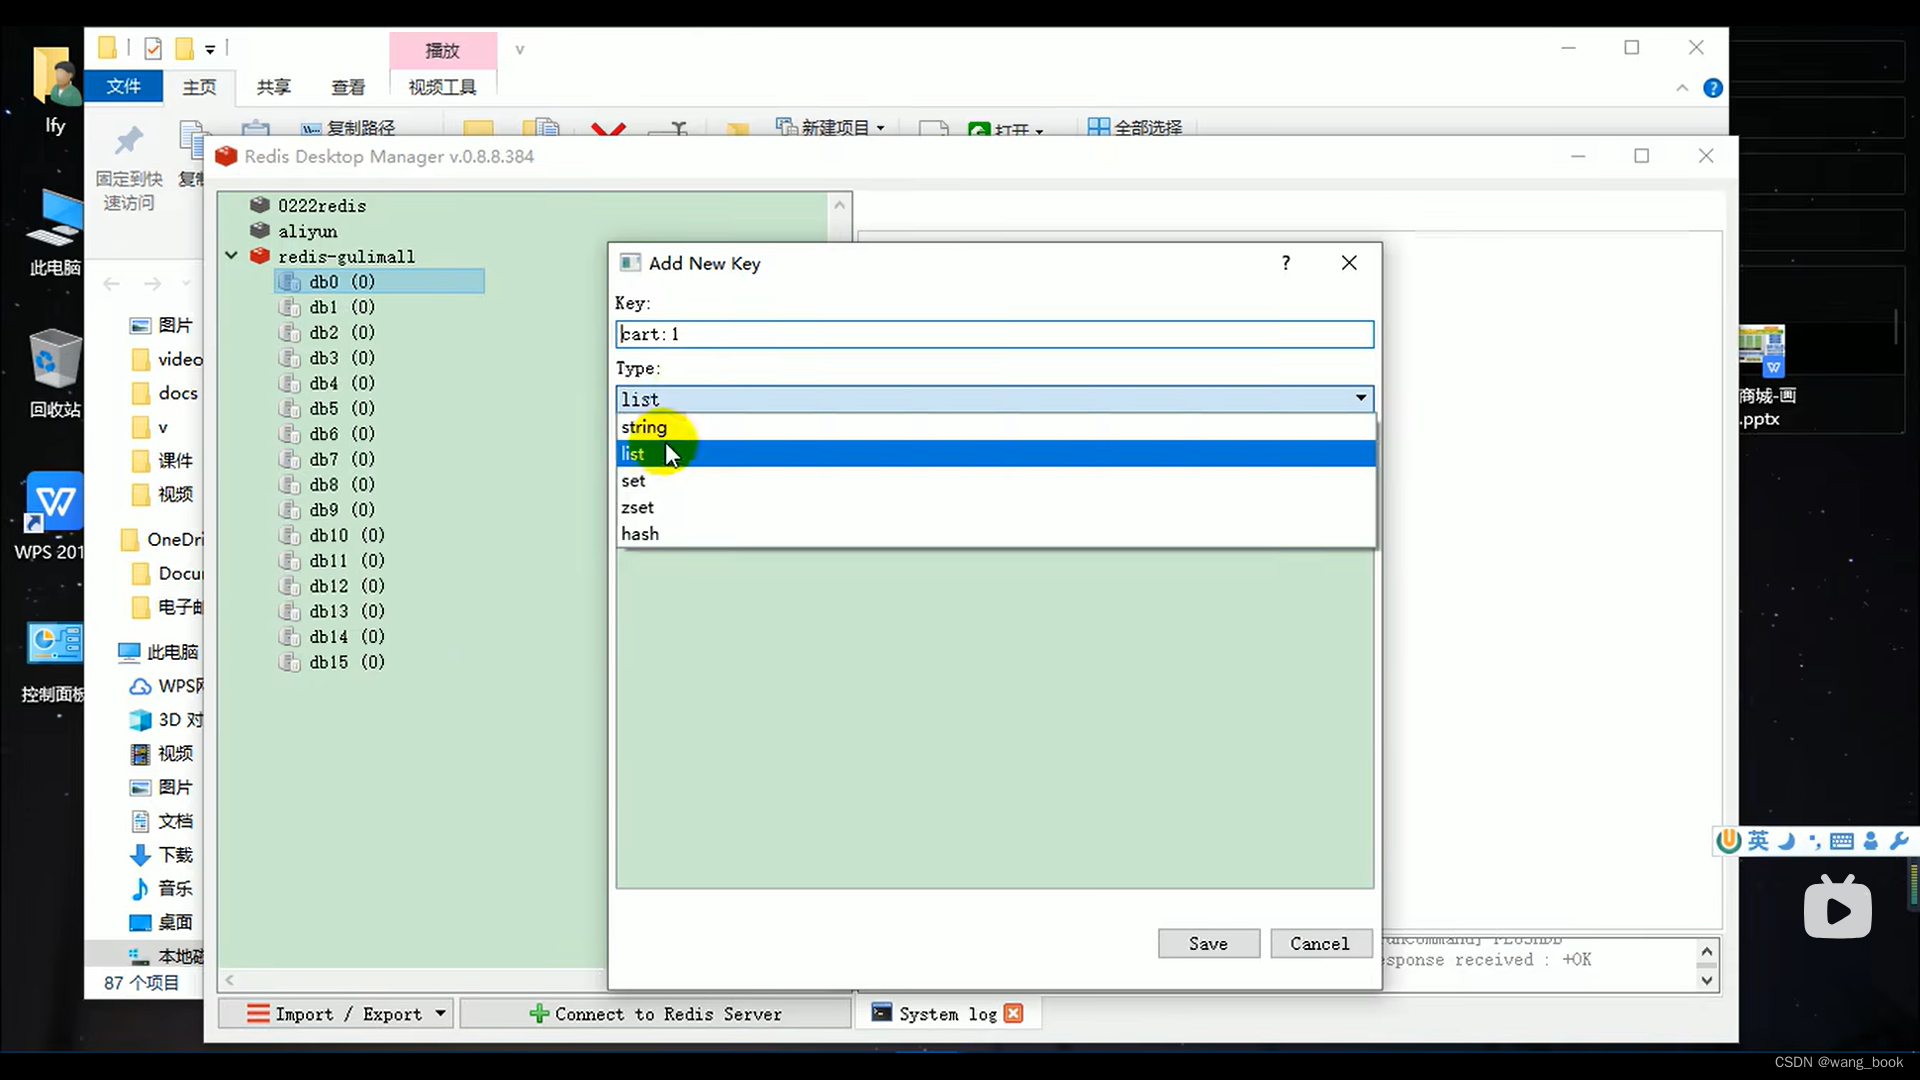Viewport: 1920px width, 1080px height.
Task: Click the tree panel scroll up arrow
Action: pyautogui.click(x=840, y=205)
